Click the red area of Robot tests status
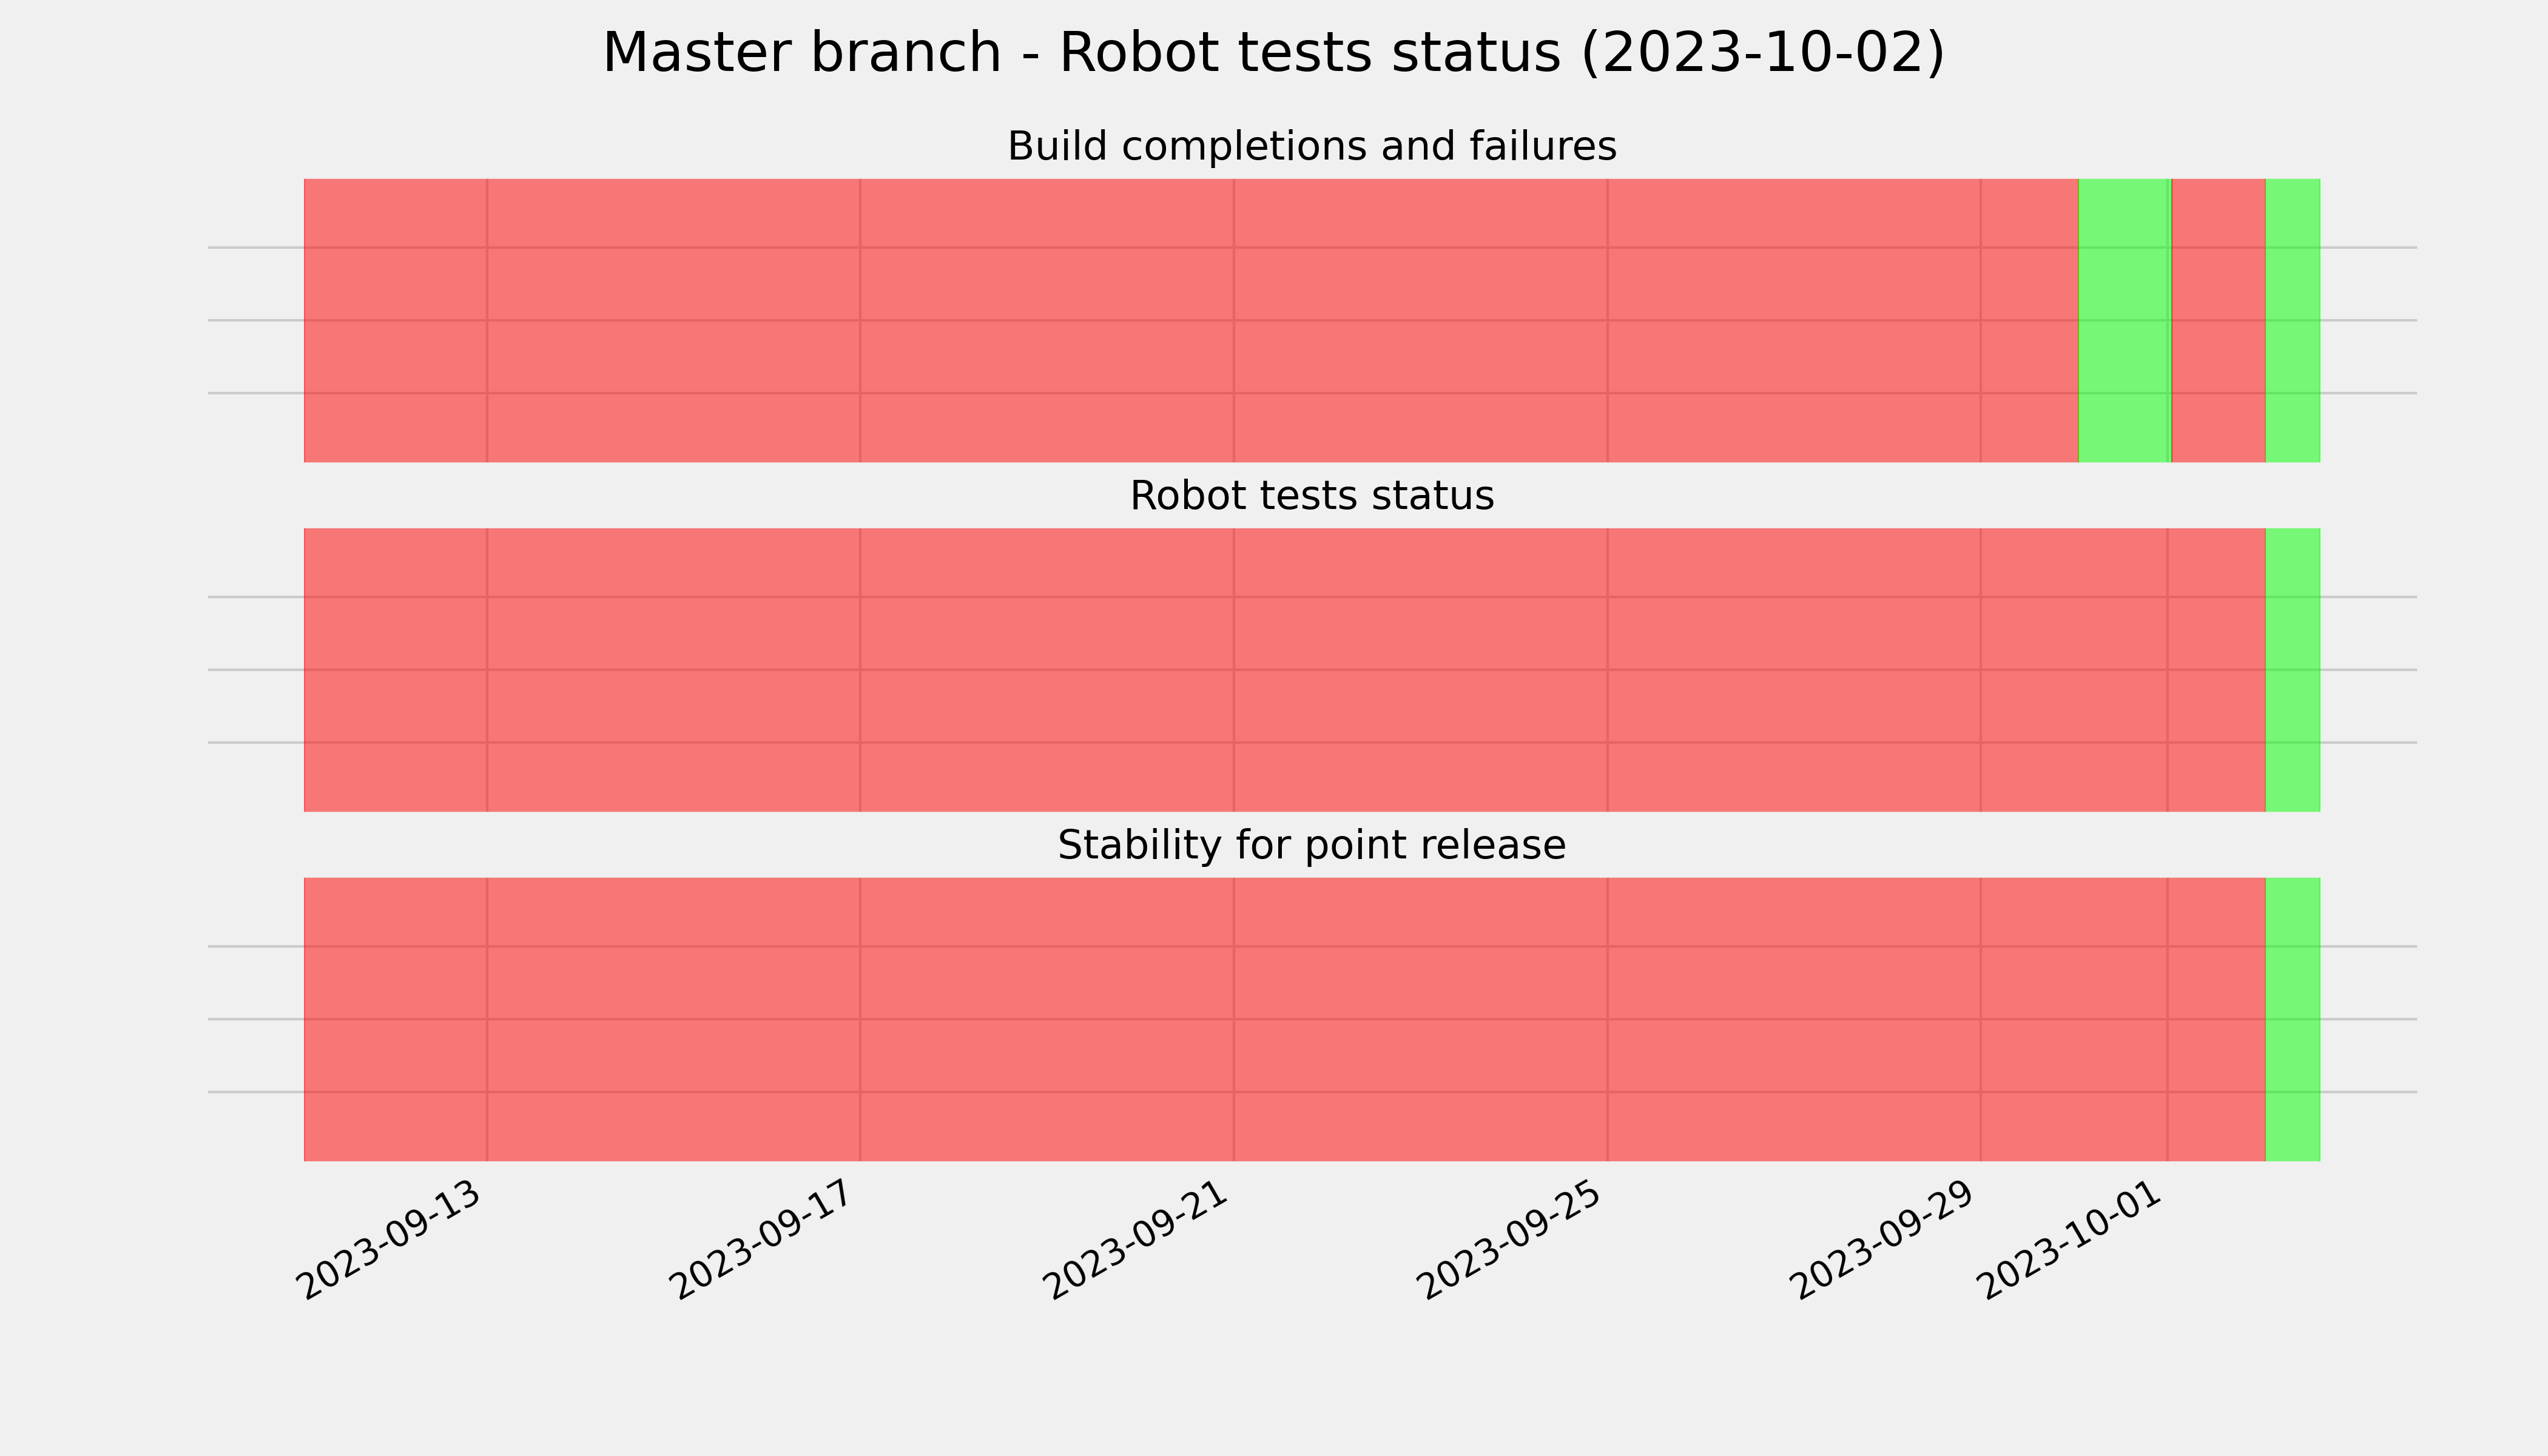 [x=1284, y=670]
